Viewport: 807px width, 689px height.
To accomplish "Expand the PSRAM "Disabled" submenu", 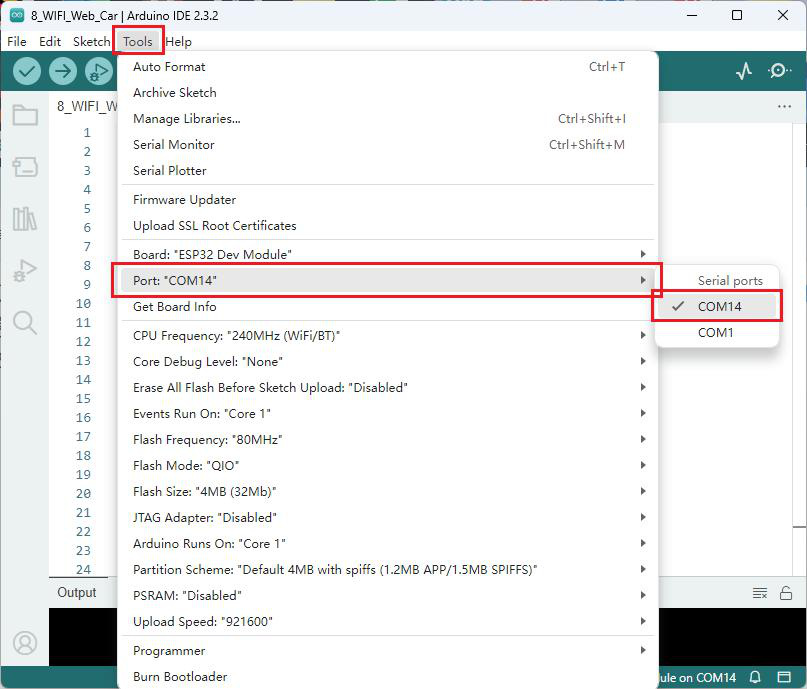I will tap(388, 595).
